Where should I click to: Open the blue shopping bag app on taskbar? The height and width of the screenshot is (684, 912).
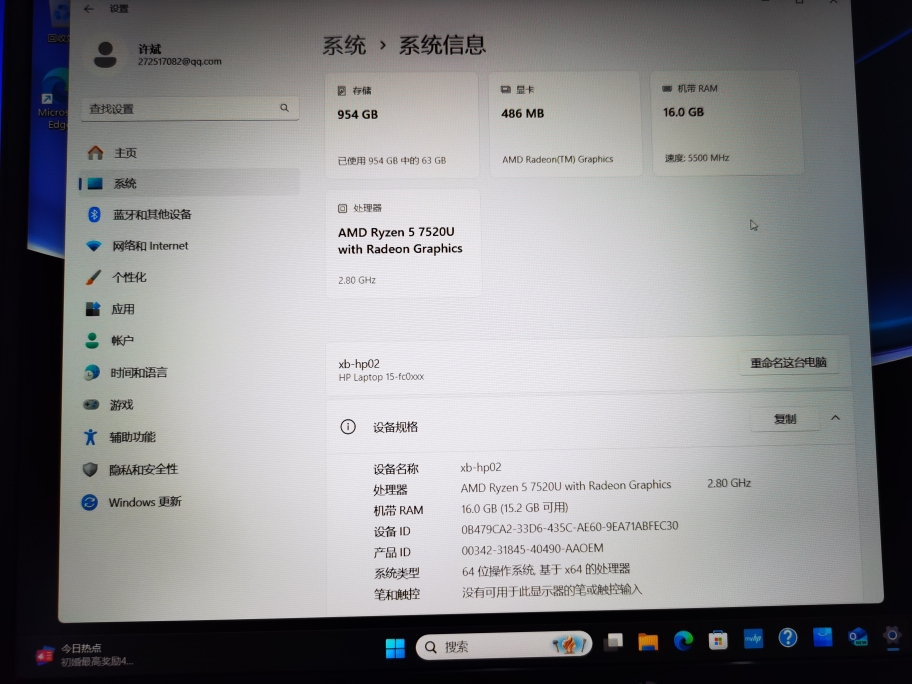point(822,637)
